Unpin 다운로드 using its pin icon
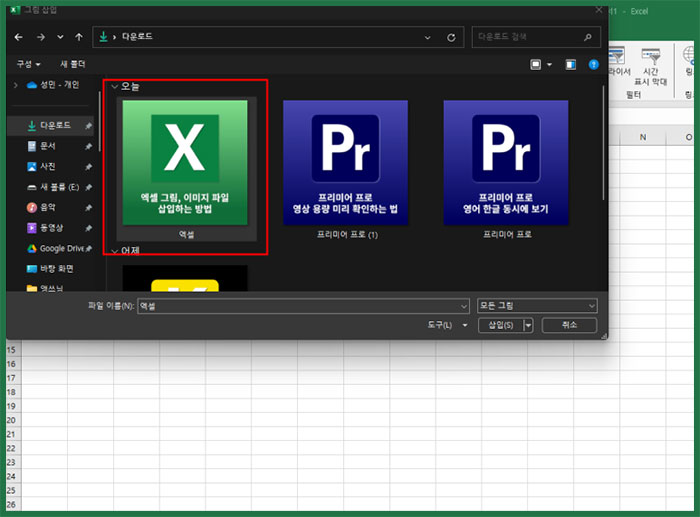The image size is (700, 517). [x=88, y=126]
